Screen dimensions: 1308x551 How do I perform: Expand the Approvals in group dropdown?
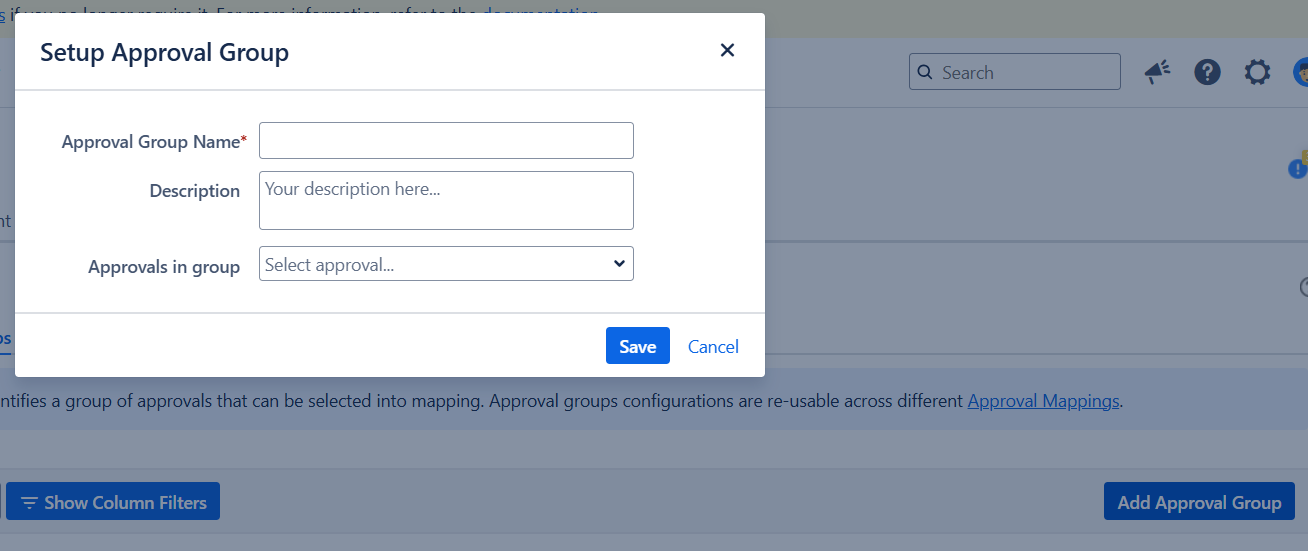(x=446, y=264)
